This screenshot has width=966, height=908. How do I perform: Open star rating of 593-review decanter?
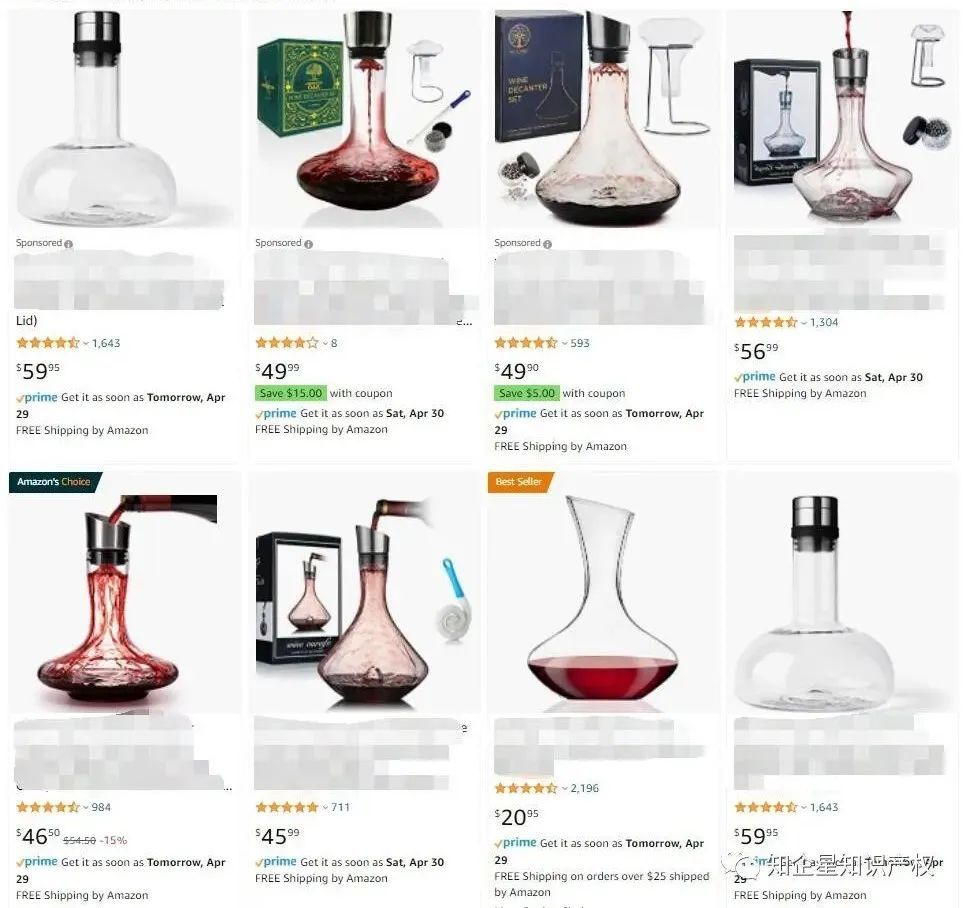coord(526,343)
